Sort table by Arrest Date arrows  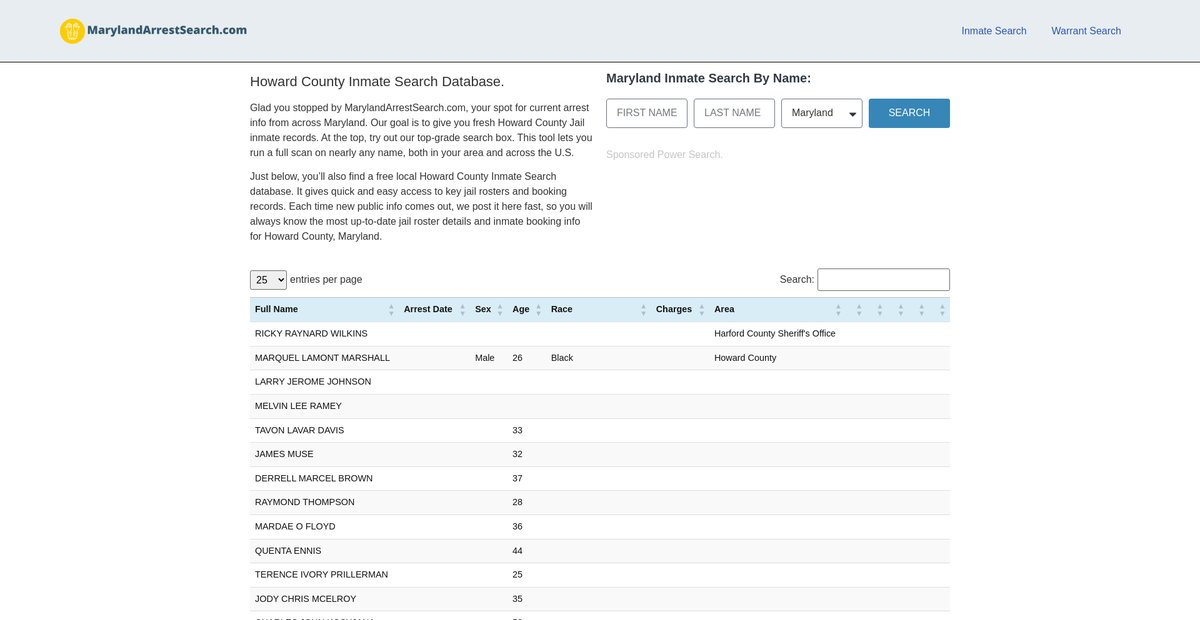[x=462, y=310]
